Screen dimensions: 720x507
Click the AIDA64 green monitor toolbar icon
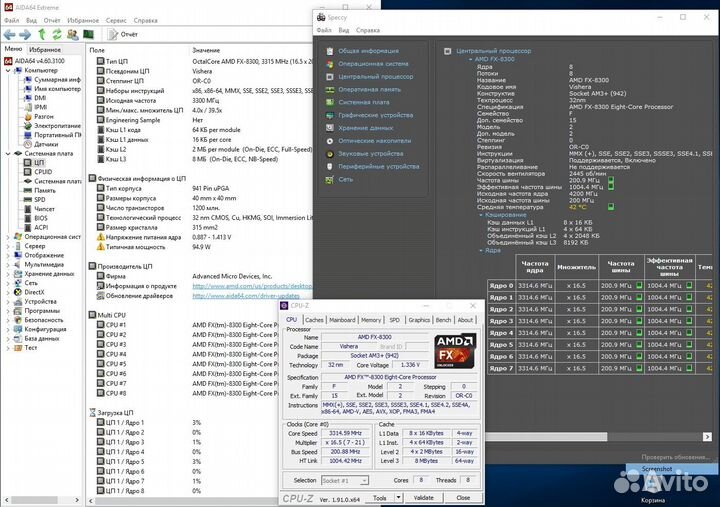click(x=88, y=34)
